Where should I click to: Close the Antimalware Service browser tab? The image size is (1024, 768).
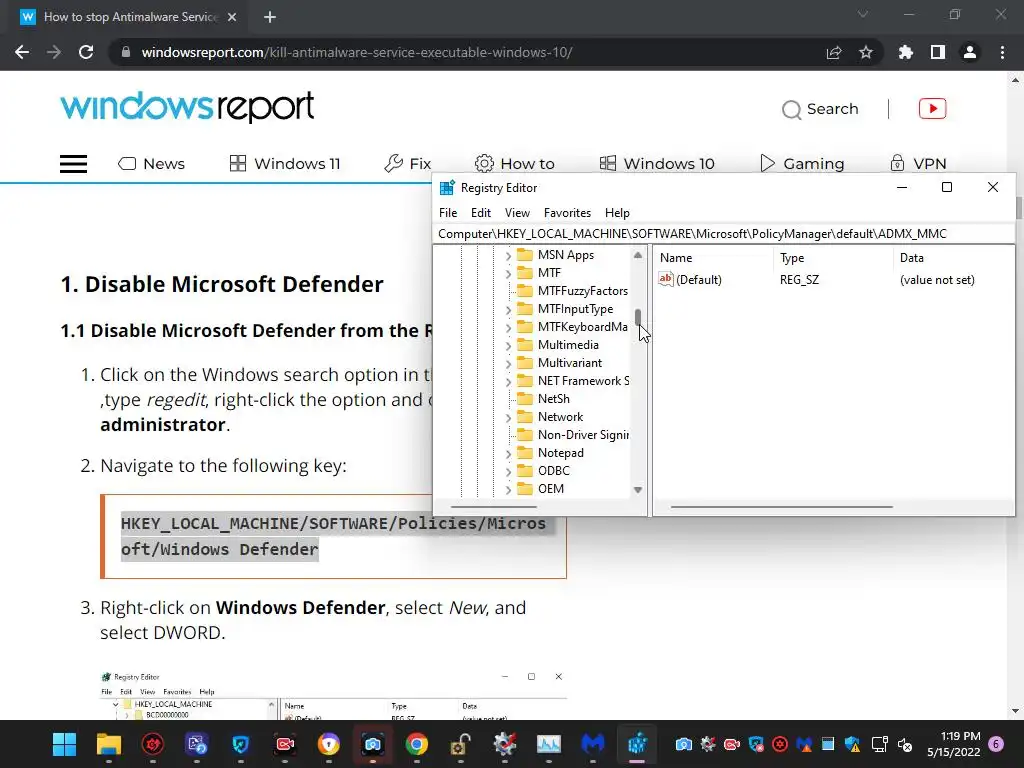tap(232, 17)
